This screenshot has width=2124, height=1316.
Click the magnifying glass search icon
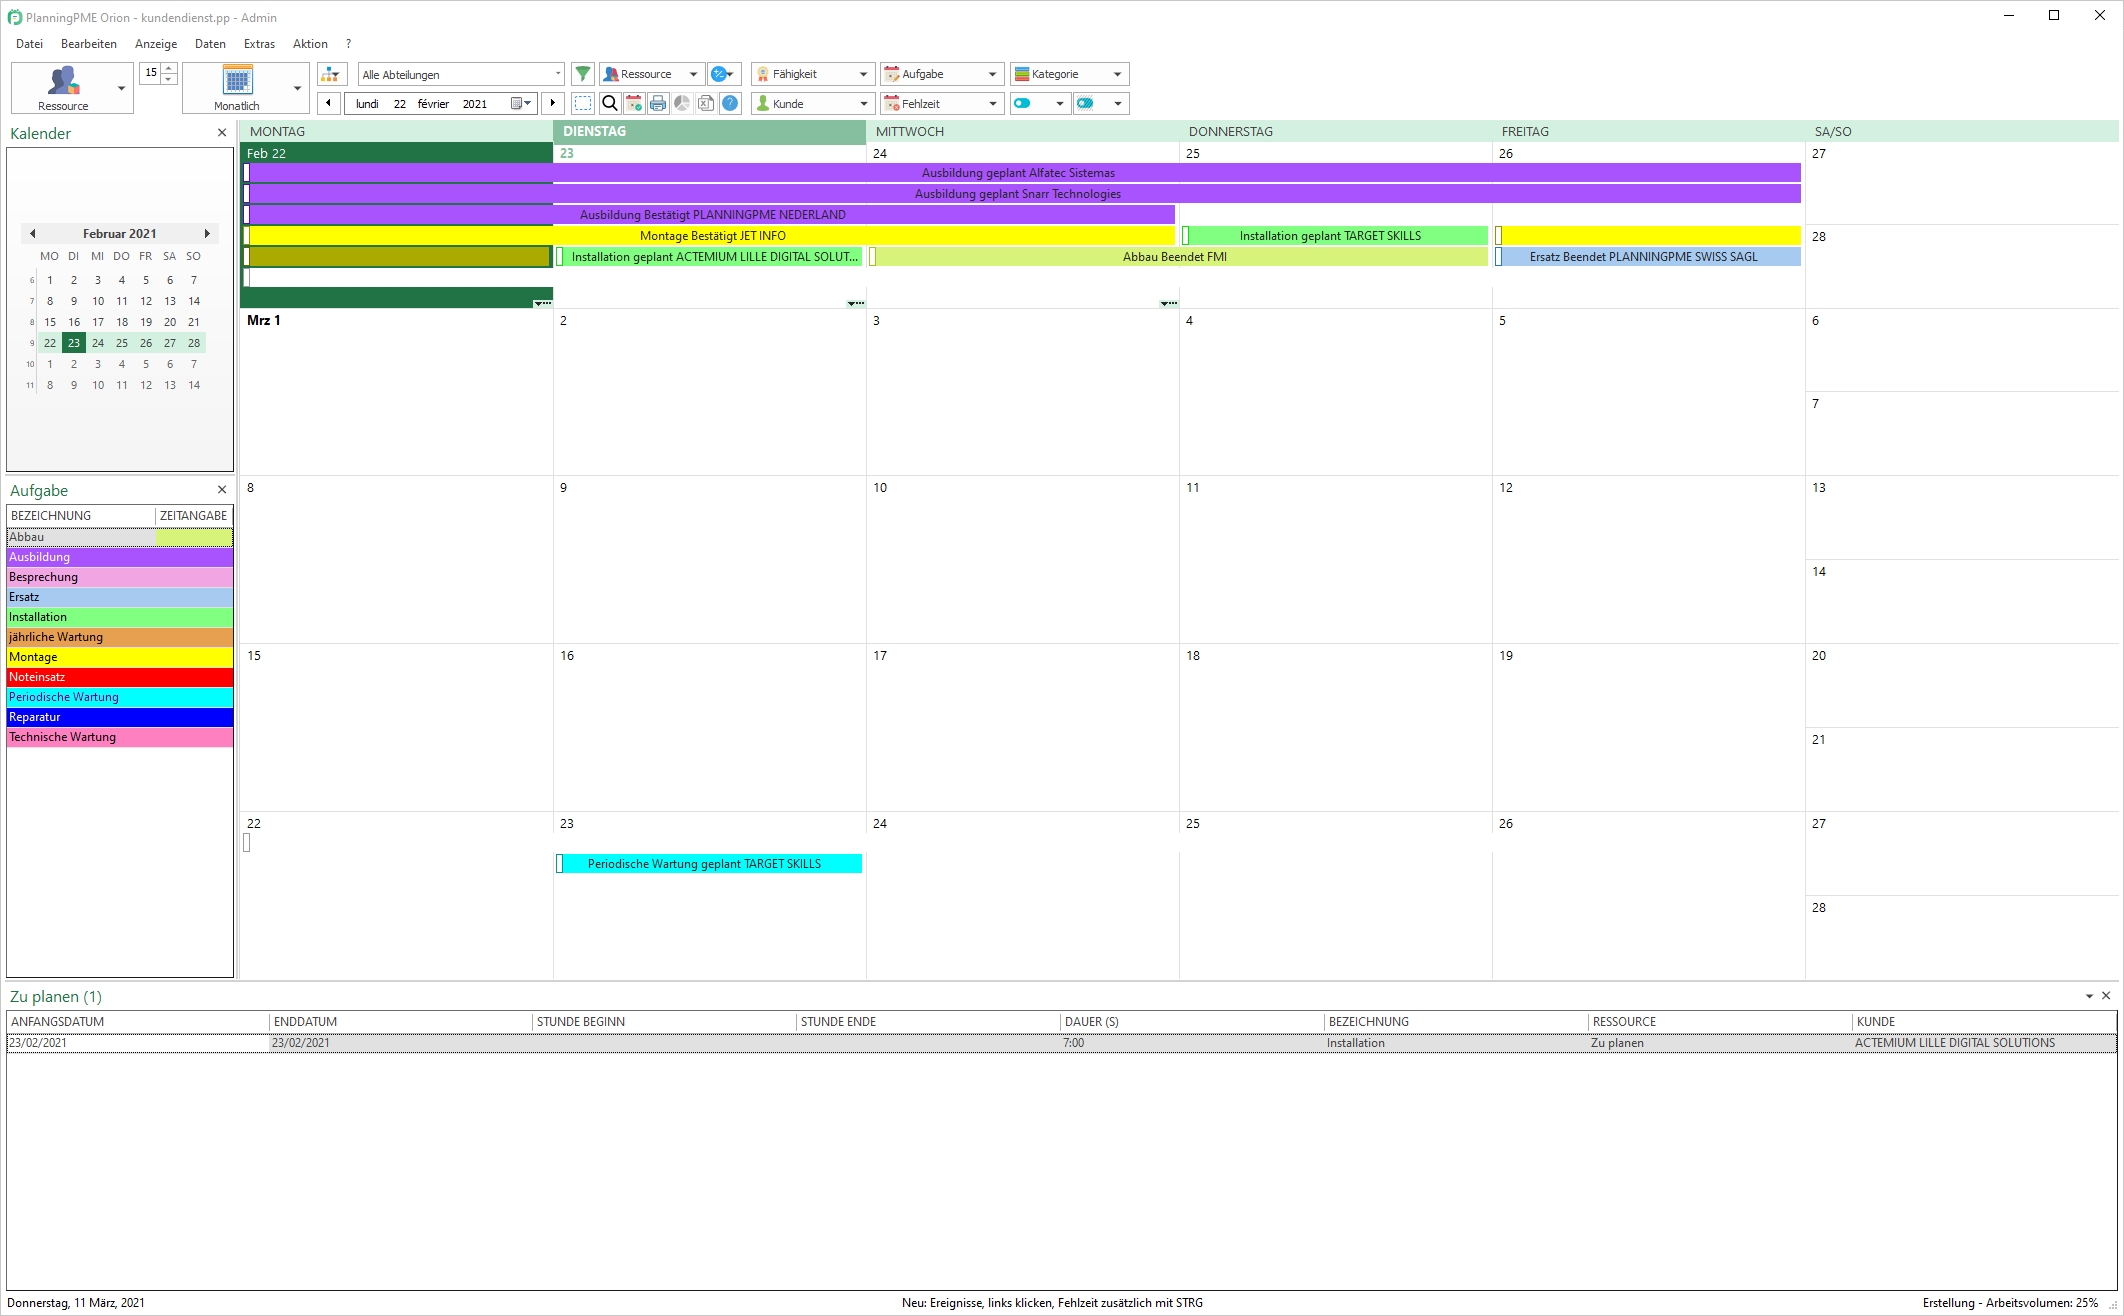pos(610,103)
